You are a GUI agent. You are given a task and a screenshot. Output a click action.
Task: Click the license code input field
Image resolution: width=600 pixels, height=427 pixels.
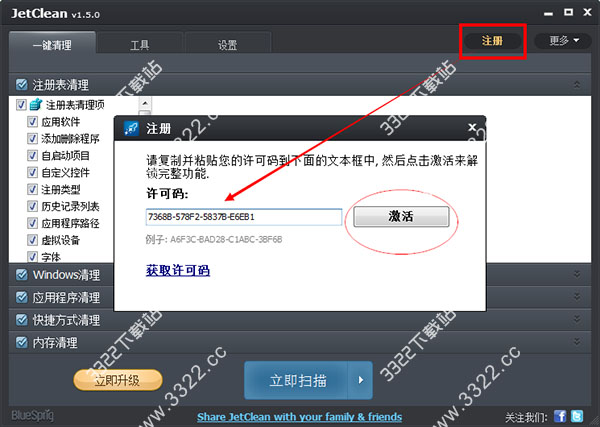(x=244, y=217)
